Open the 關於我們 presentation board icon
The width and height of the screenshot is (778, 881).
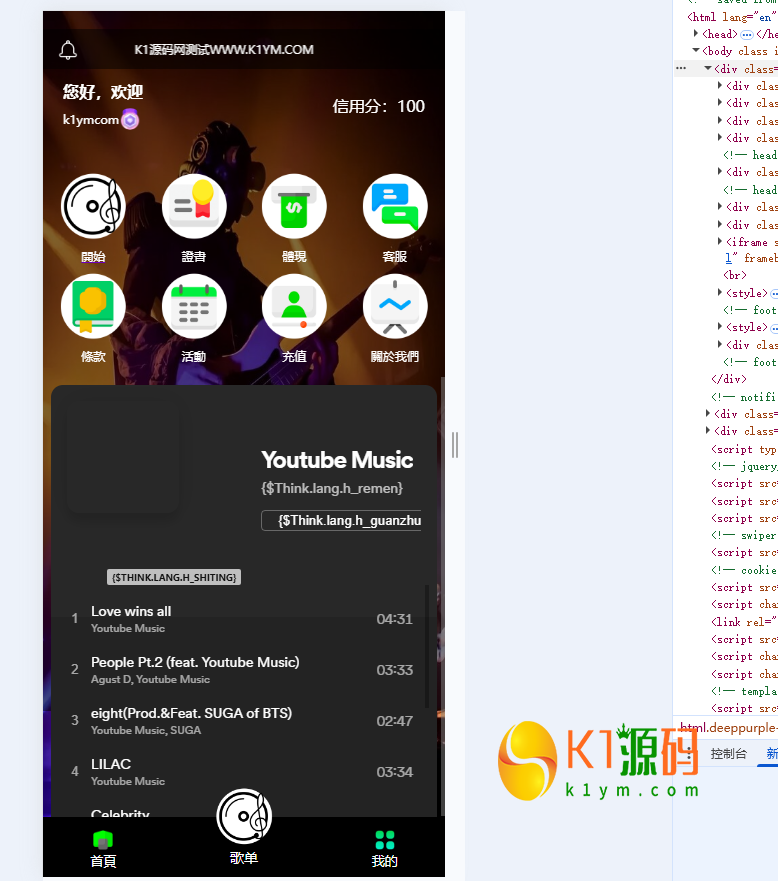click(x=395, y=306)
